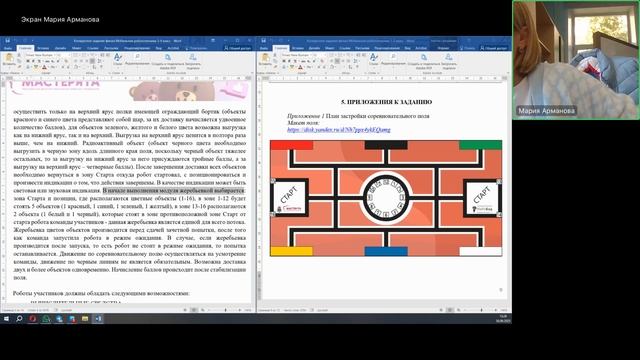The image size is (640, 360).
Task: Open Файл tab in left Word window
Action: [x=8, y=48]
